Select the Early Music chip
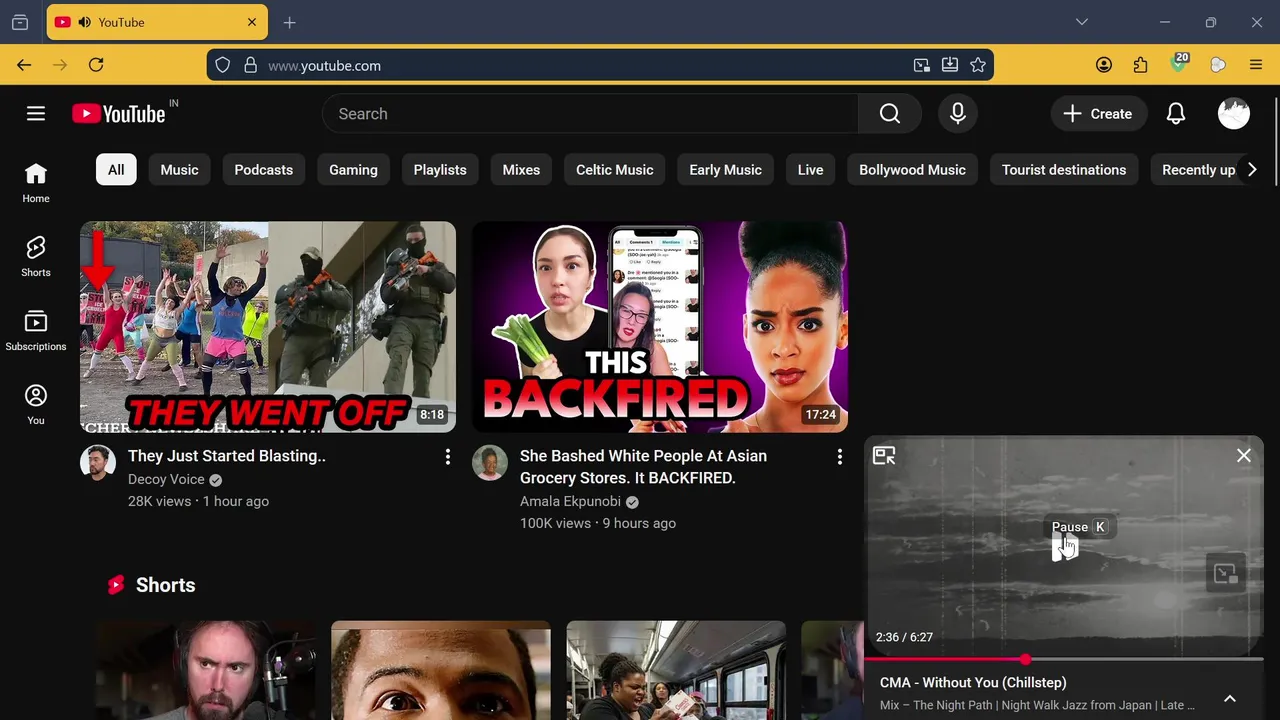This screenshot has width=1280, height=720. click(x=726, y=170)
